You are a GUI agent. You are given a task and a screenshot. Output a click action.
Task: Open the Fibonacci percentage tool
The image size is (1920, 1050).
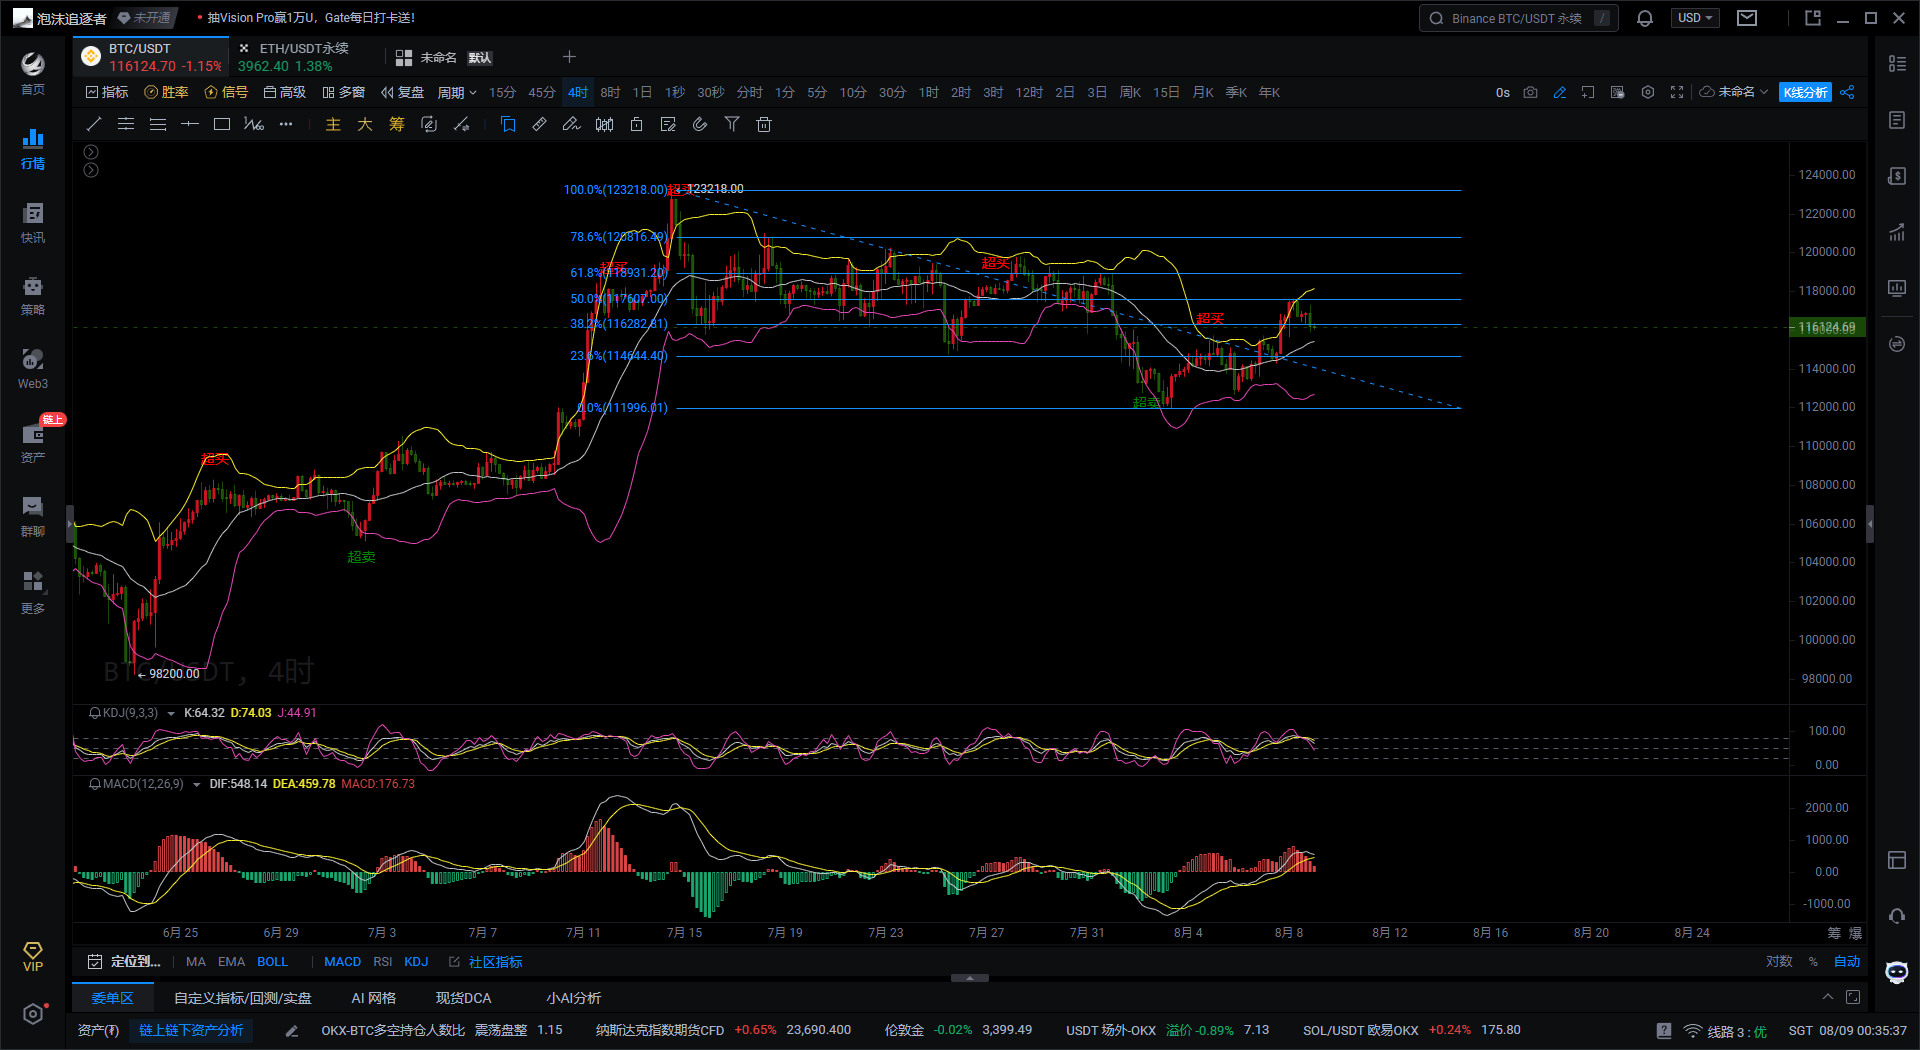click(x=254, y=124)
